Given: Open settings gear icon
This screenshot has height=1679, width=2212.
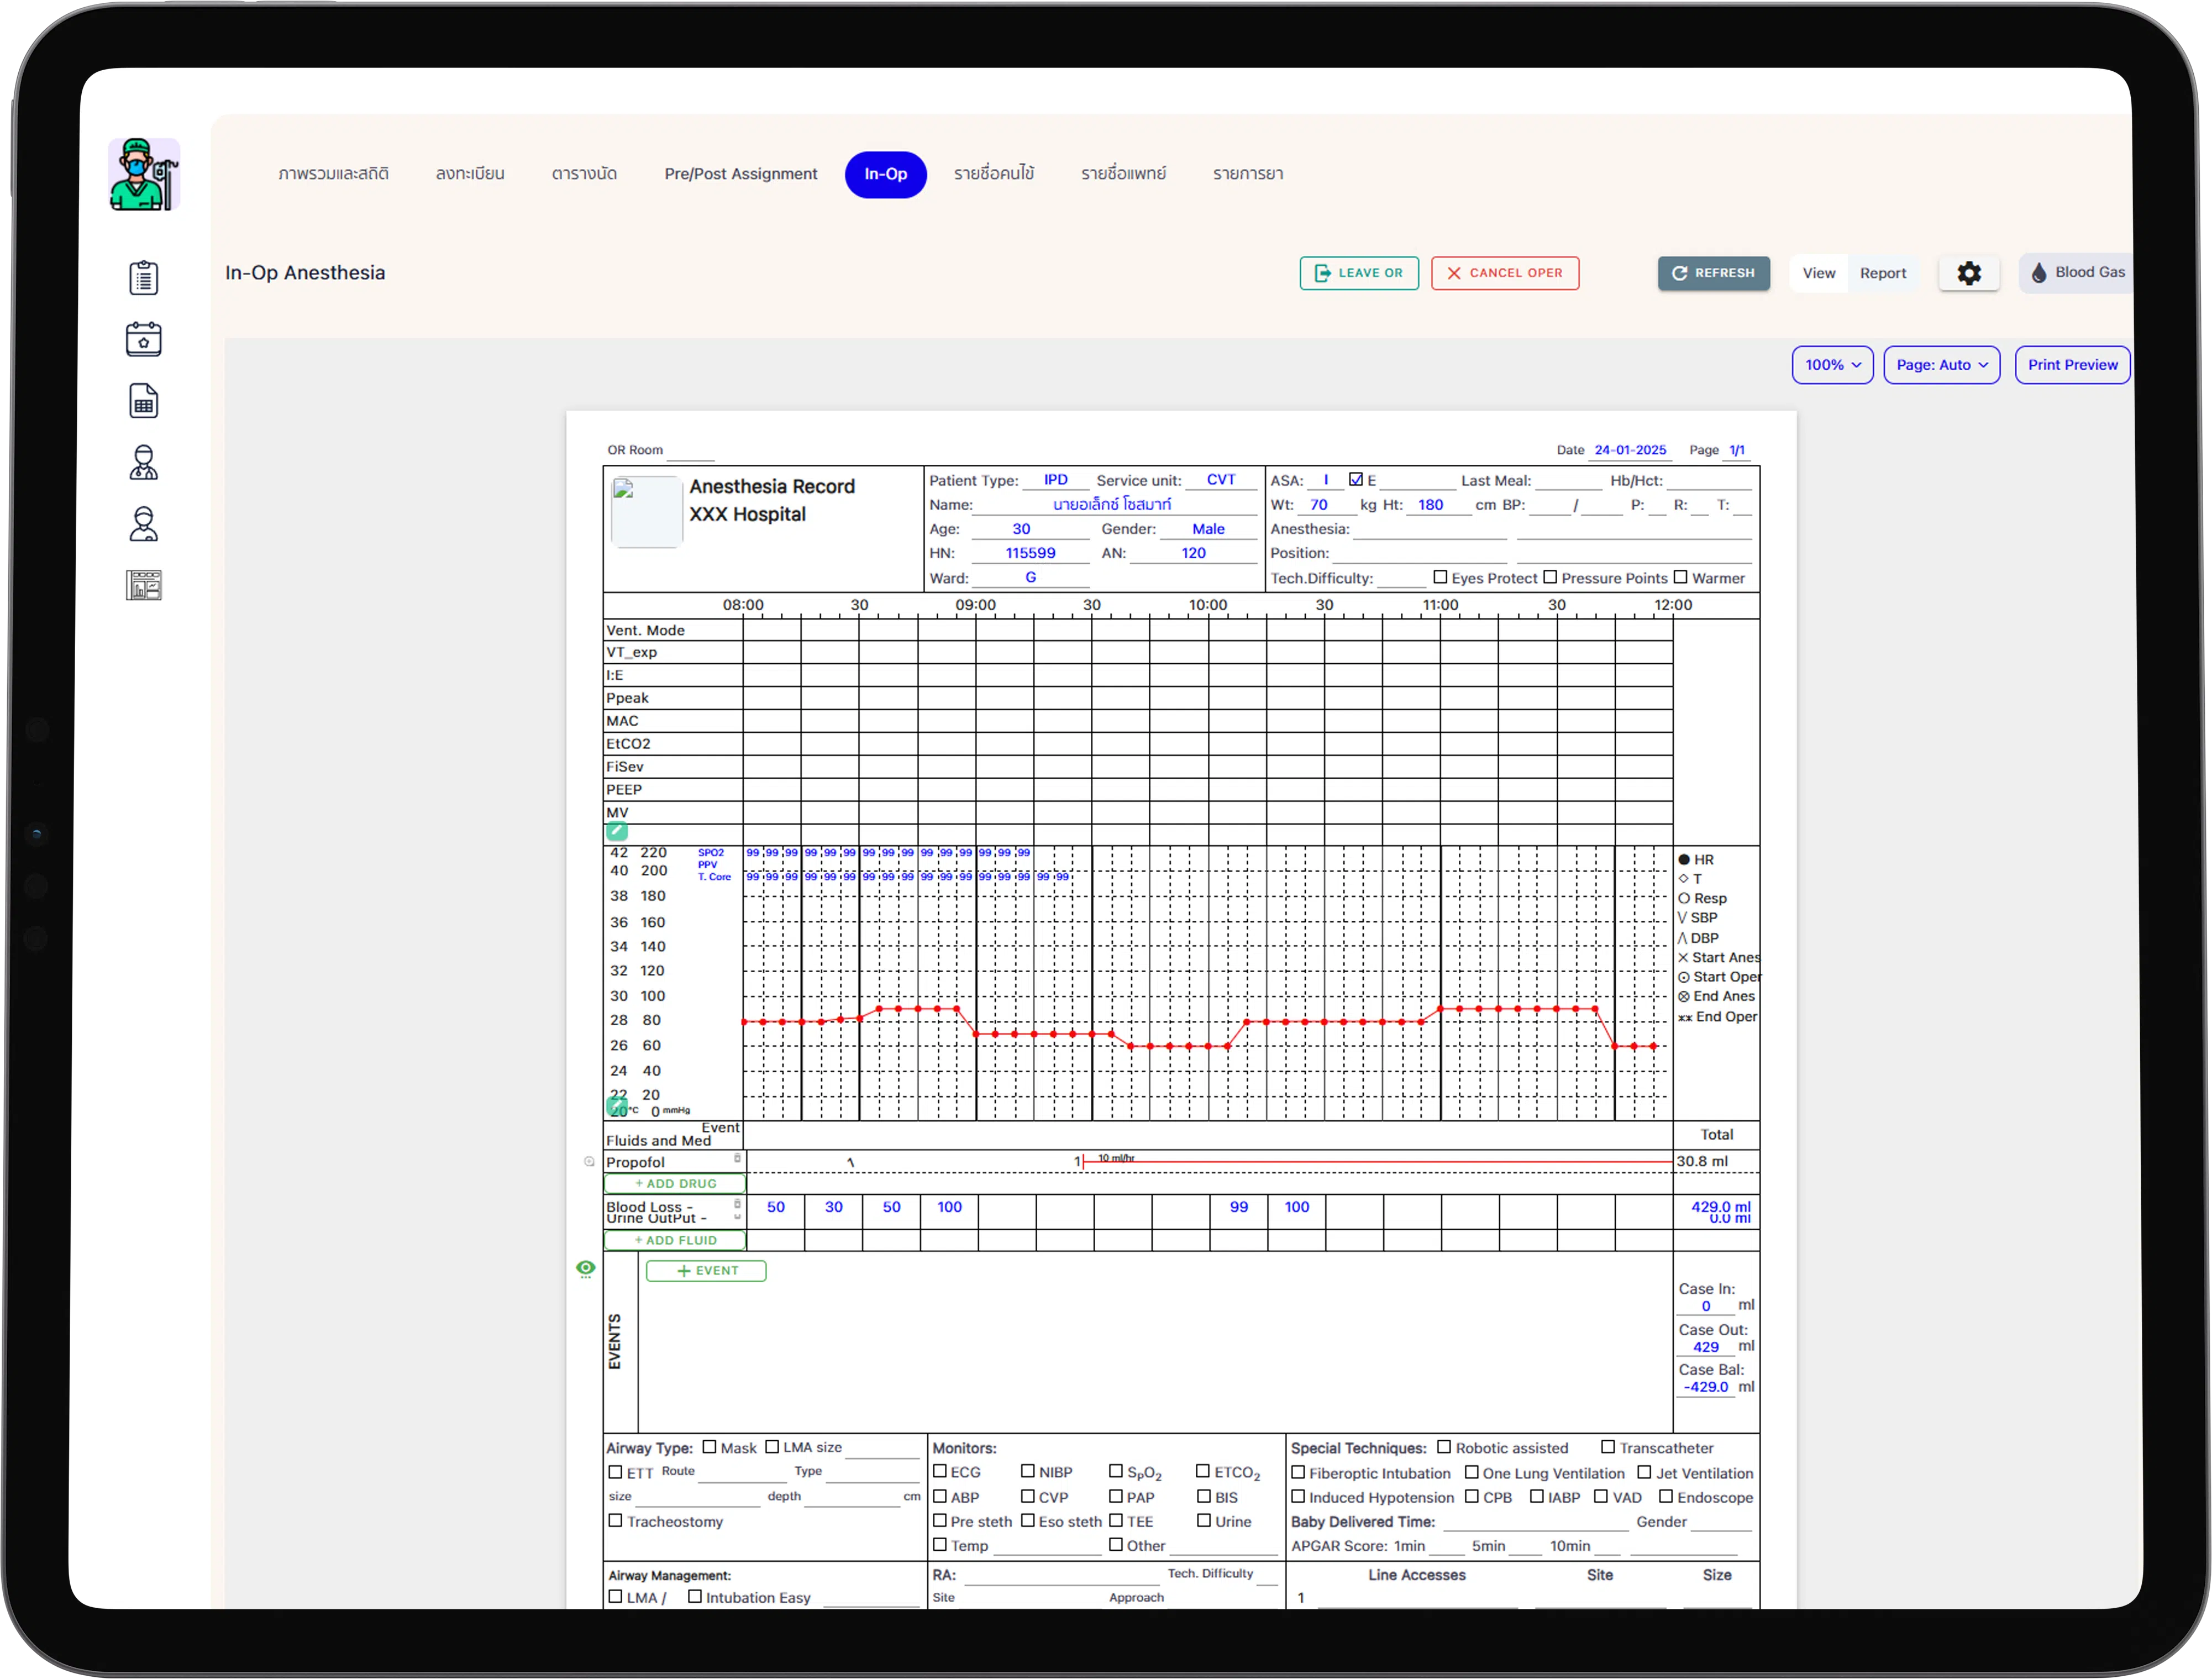Looking at the screenshot, I should (x=1968, y=273).
